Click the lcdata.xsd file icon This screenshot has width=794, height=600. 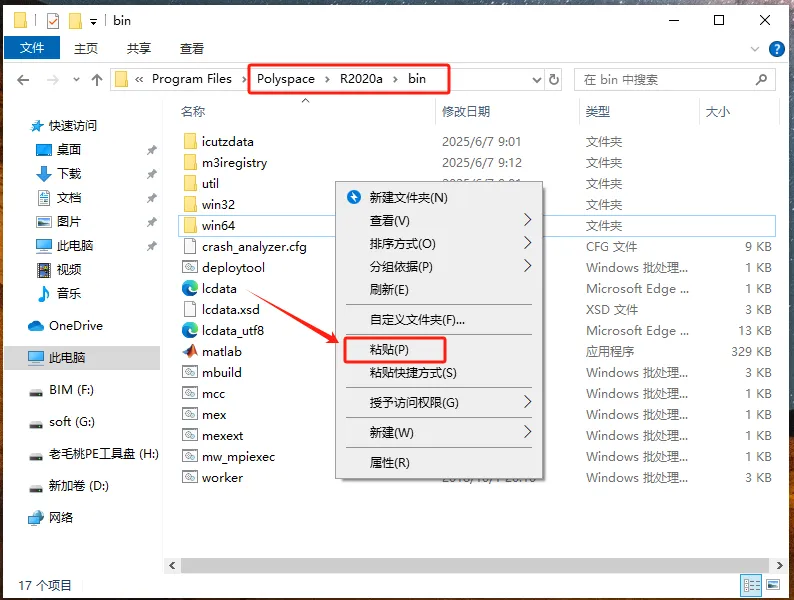pos(190,309)
